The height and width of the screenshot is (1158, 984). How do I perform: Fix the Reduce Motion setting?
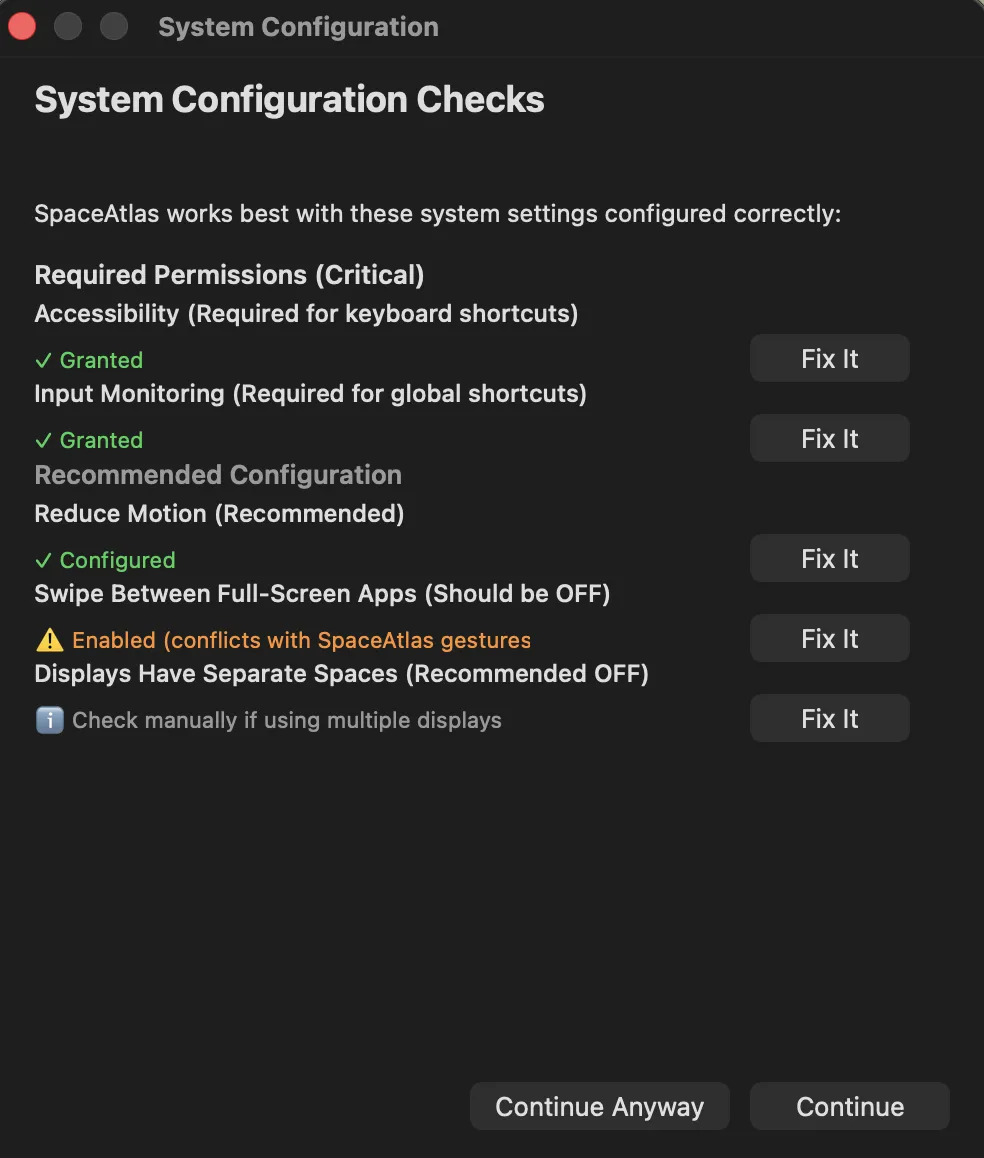pyautogui.click(x=829, y=558)
